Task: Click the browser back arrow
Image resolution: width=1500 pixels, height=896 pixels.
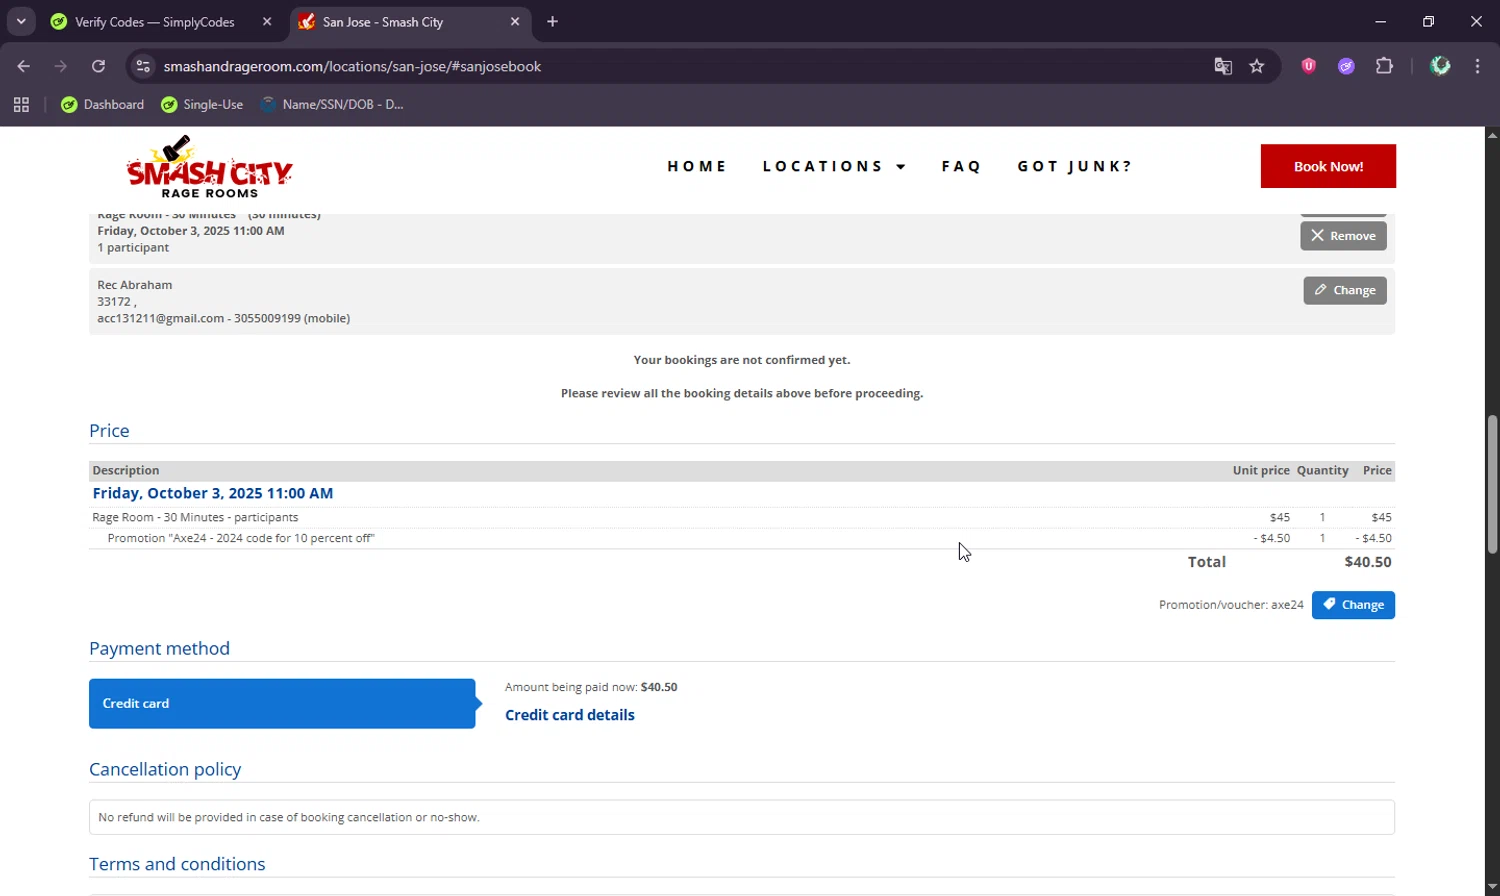Action: tap(23, 66)
